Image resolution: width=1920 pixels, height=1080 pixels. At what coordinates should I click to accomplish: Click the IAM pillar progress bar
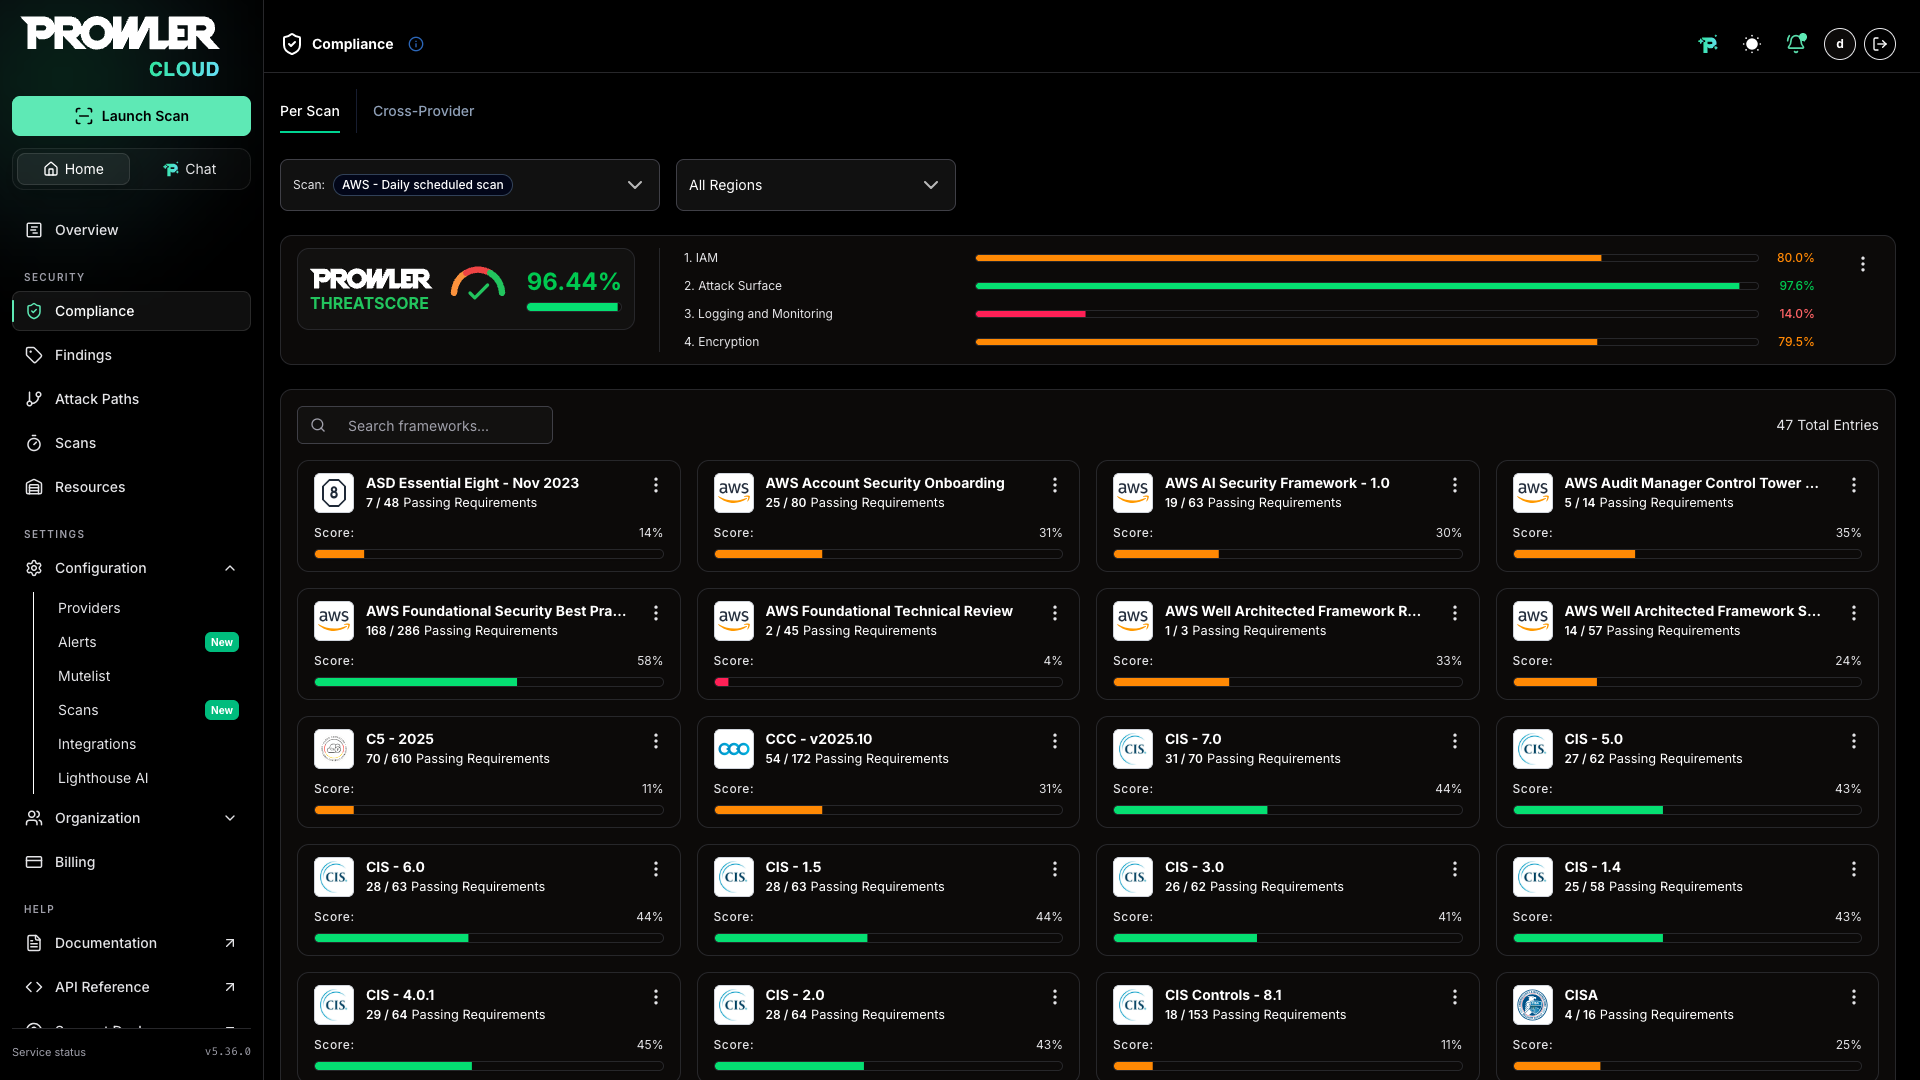1367,258
